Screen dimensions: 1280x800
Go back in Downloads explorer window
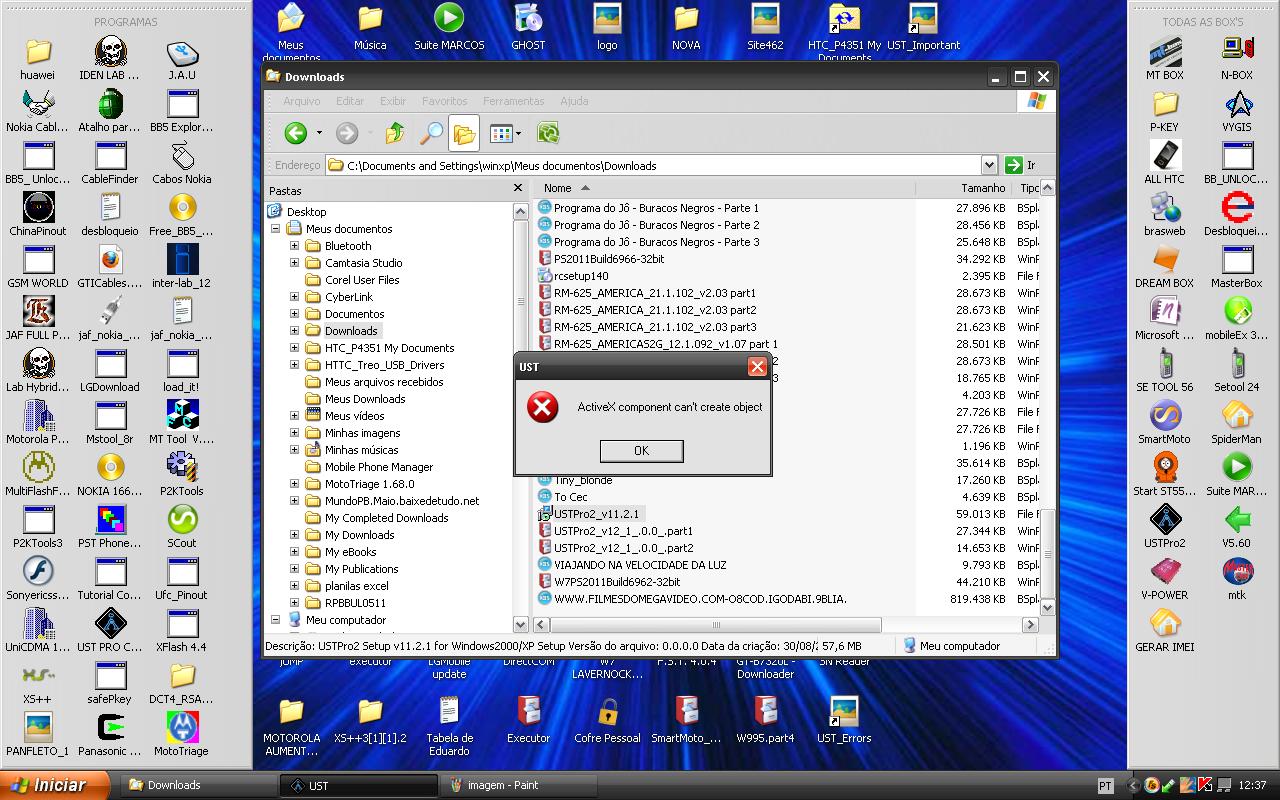pos(295,133)
